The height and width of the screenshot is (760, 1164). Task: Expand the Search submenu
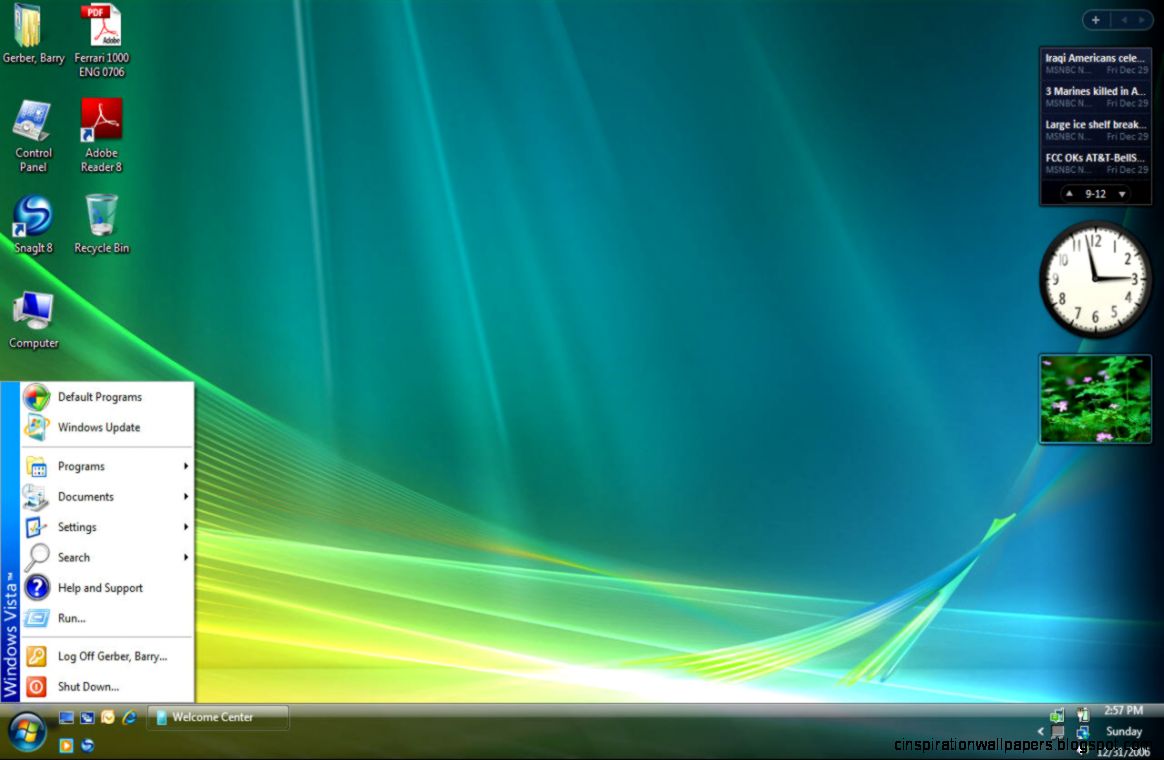click(x=75, y=557)
